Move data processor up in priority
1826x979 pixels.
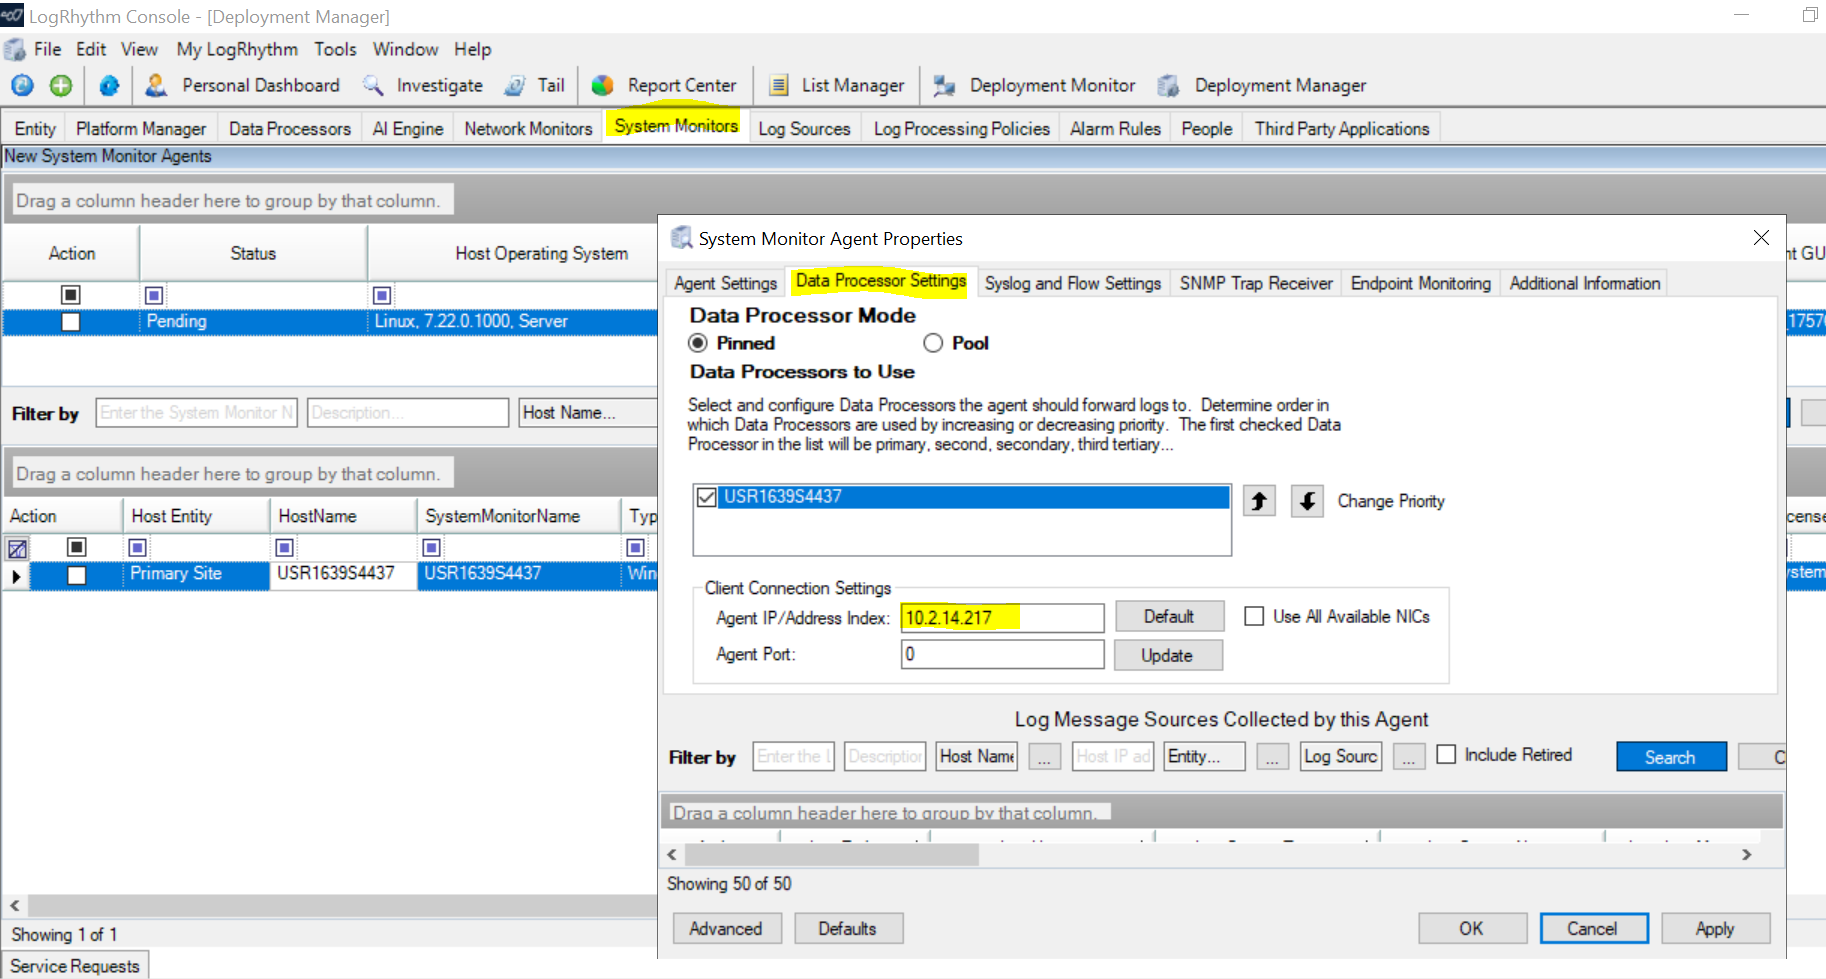tap(1259, 501)
